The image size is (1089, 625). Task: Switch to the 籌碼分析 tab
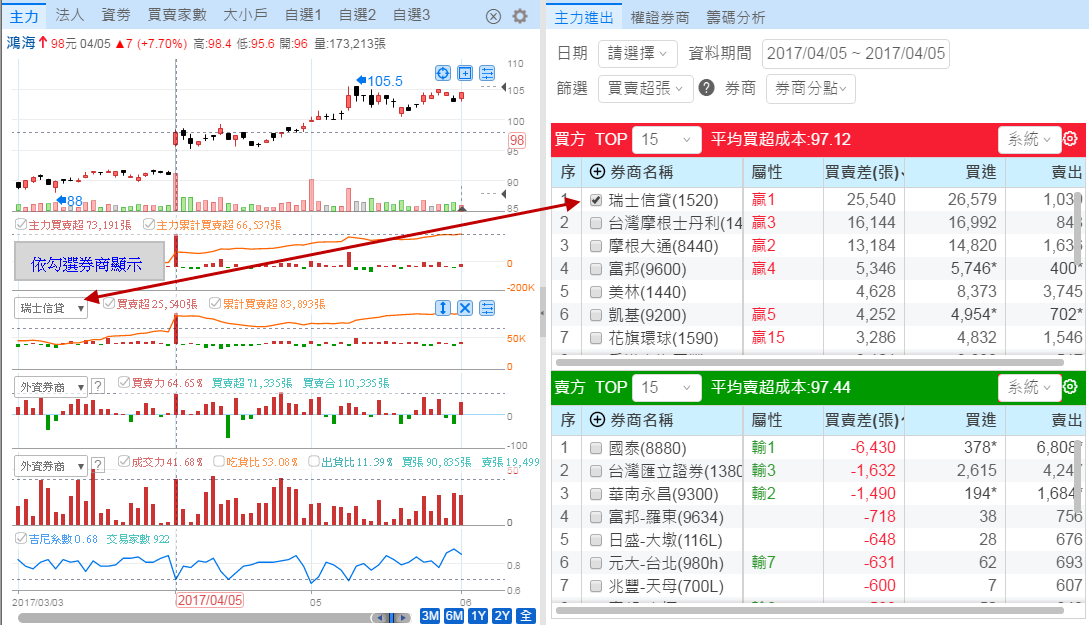735,17
